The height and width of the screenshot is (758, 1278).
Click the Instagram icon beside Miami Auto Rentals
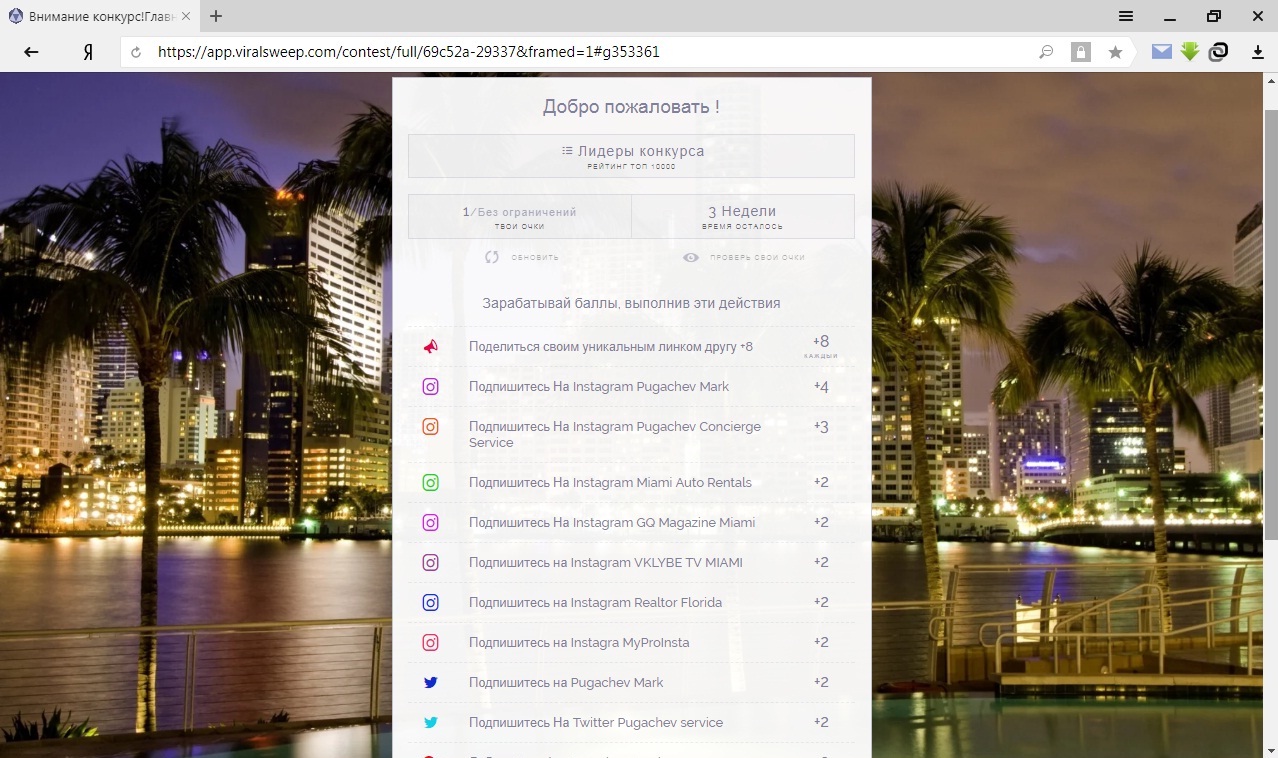click(430, 483)
